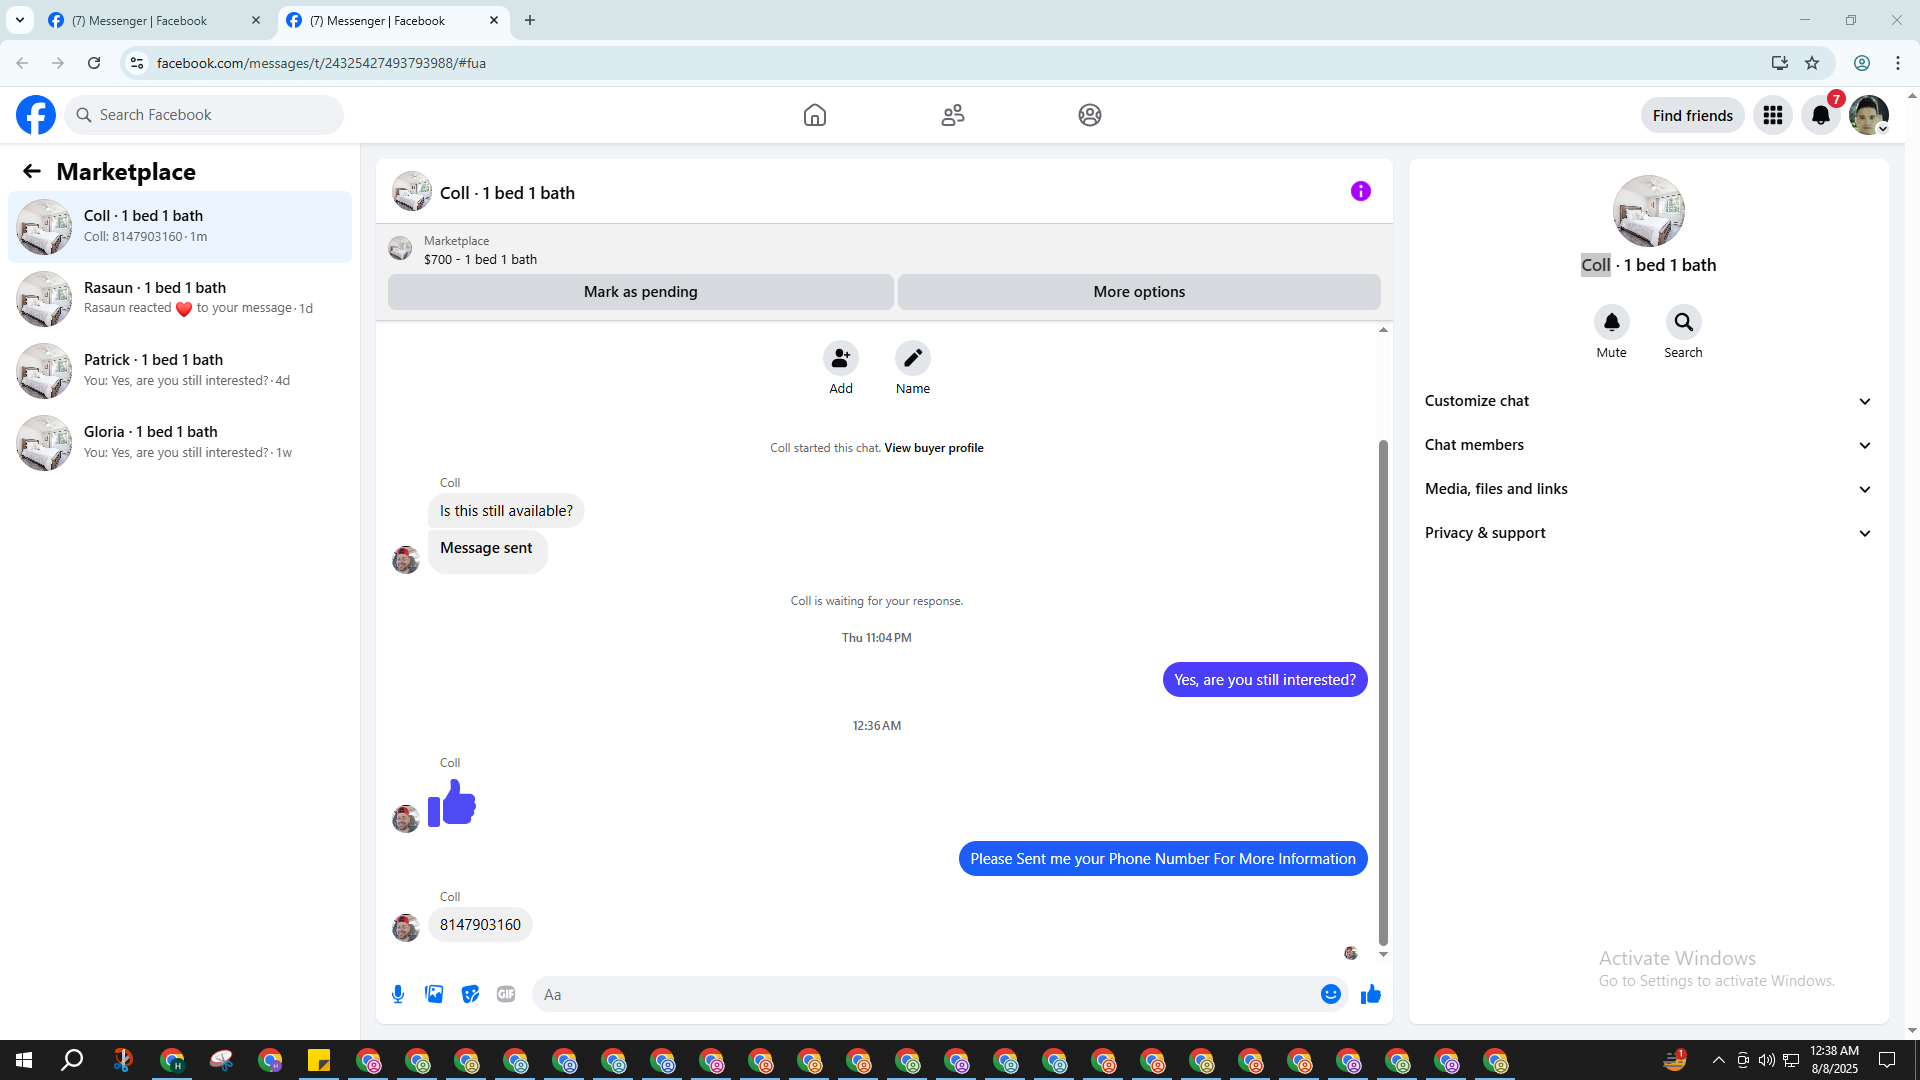Toggle conversation information panel icon

(x=1360, y=191)
